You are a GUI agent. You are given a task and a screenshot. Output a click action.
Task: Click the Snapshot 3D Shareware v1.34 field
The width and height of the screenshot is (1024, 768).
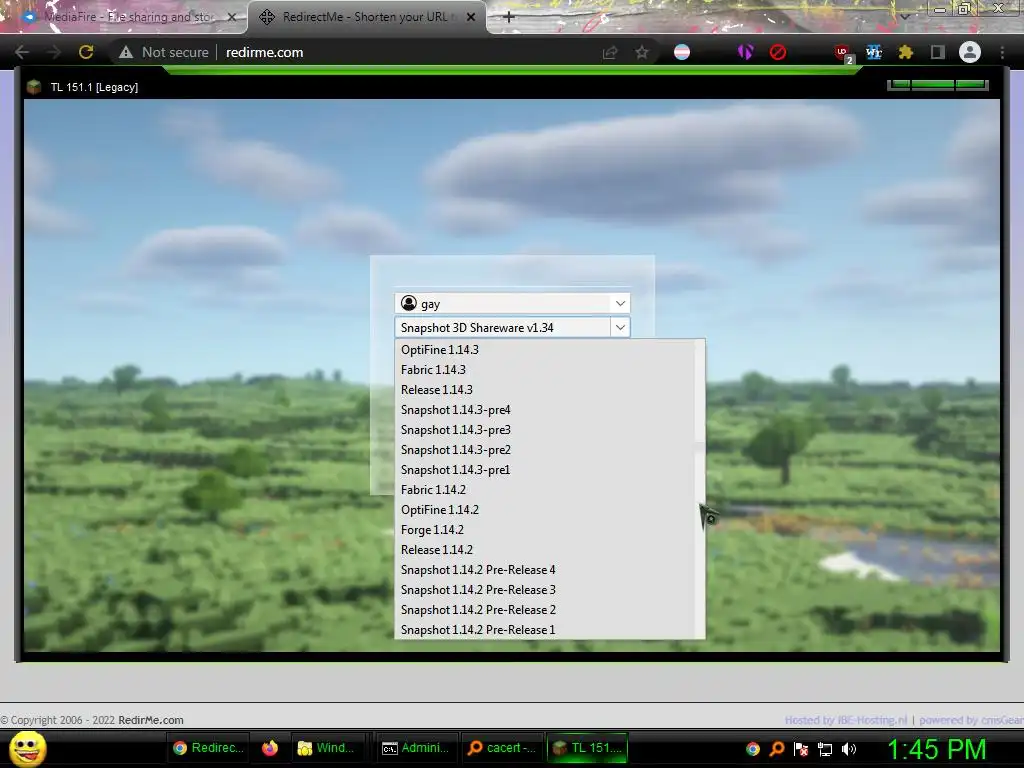502,327
